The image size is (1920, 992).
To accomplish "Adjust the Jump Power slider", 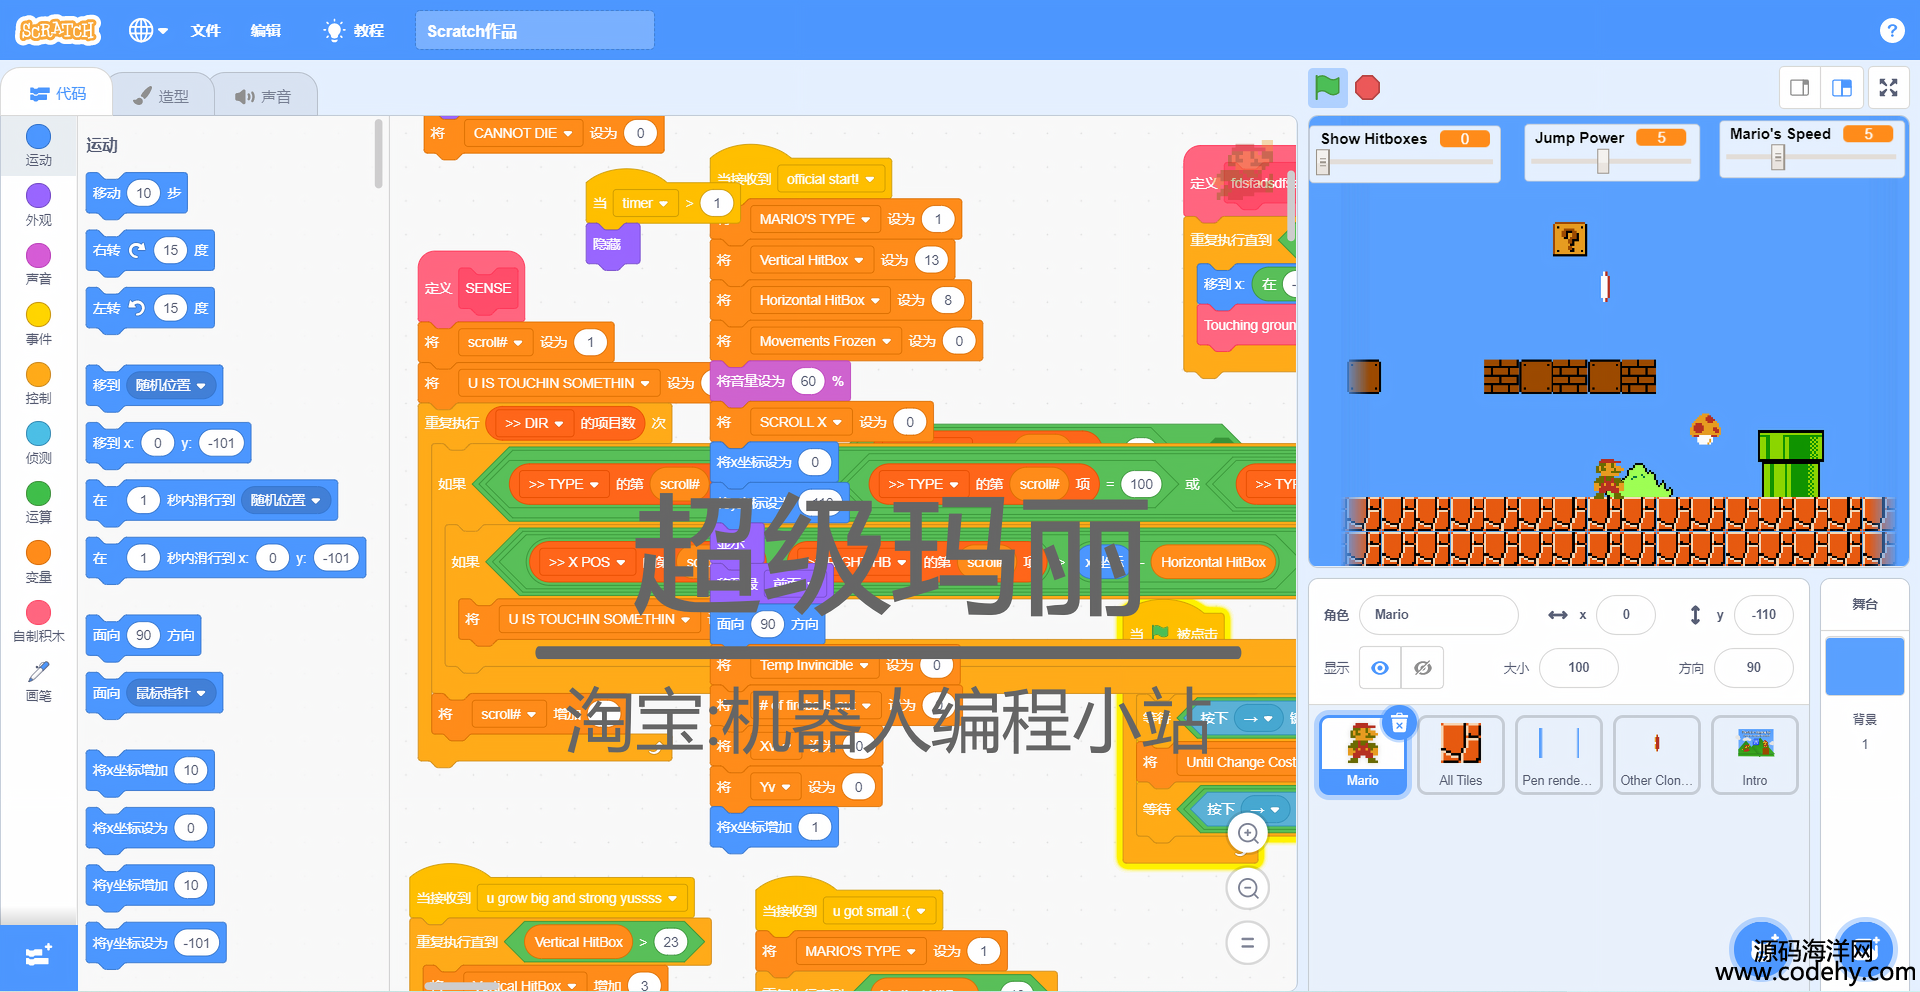I will pos(1603,162).
